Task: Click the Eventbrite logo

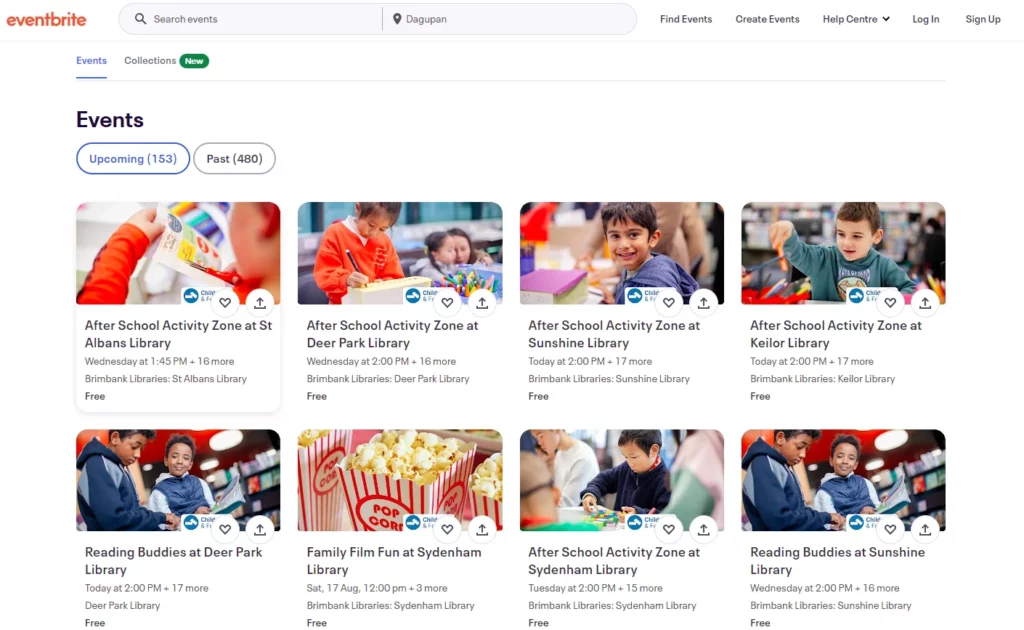Action: tap(46, 20)
